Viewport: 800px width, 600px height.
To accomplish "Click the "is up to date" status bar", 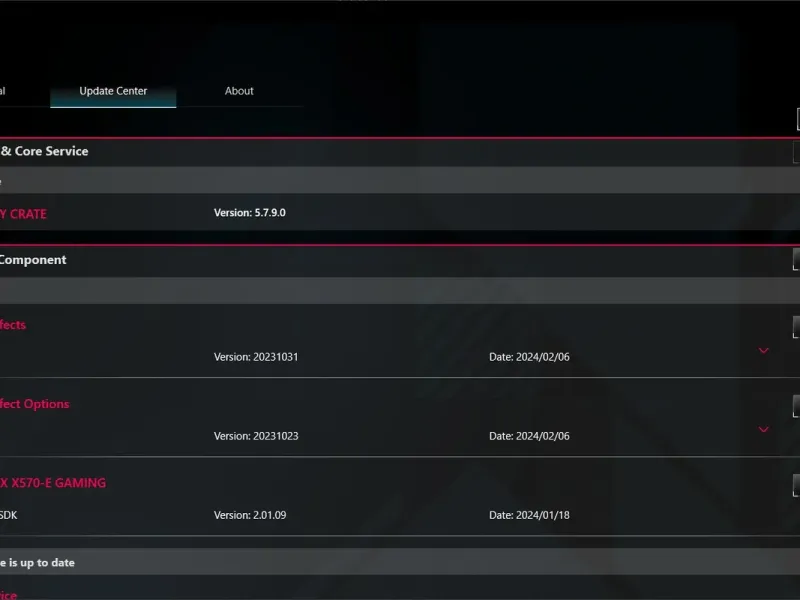I will (x=400, y=562).
